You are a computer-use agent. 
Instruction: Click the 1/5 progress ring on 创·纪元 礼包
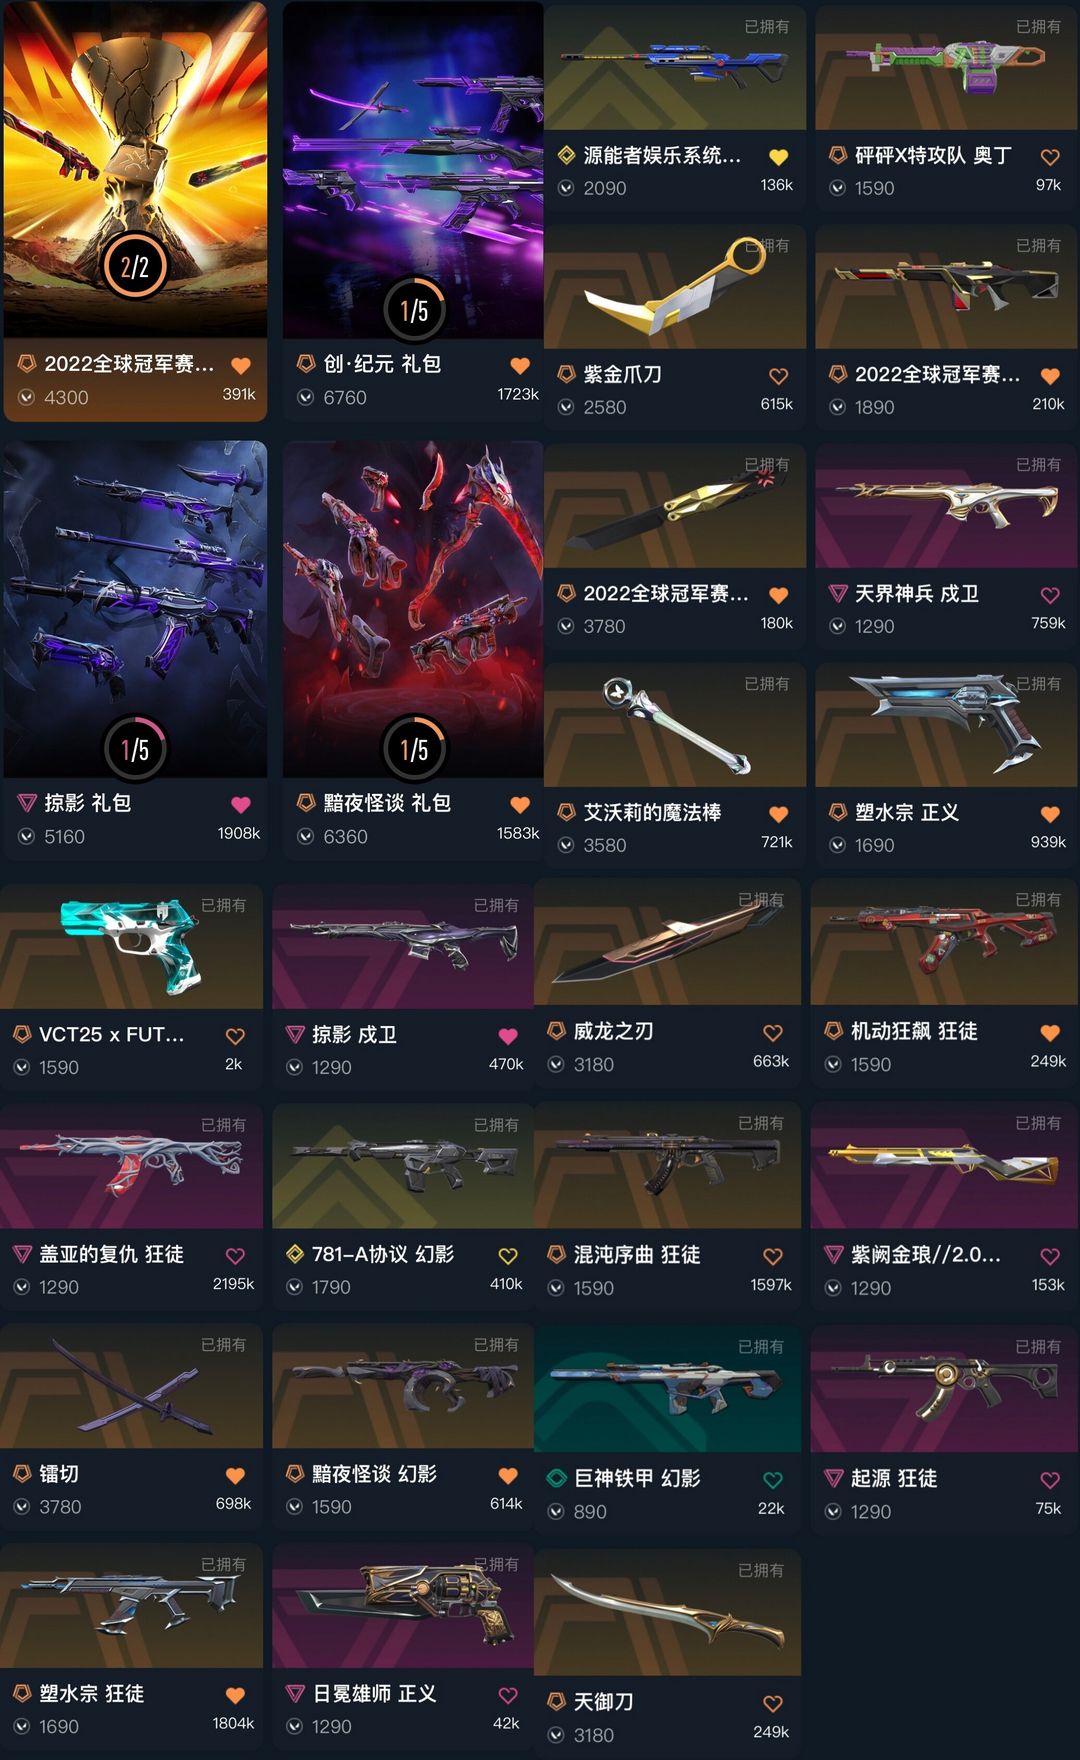point(414,310)
